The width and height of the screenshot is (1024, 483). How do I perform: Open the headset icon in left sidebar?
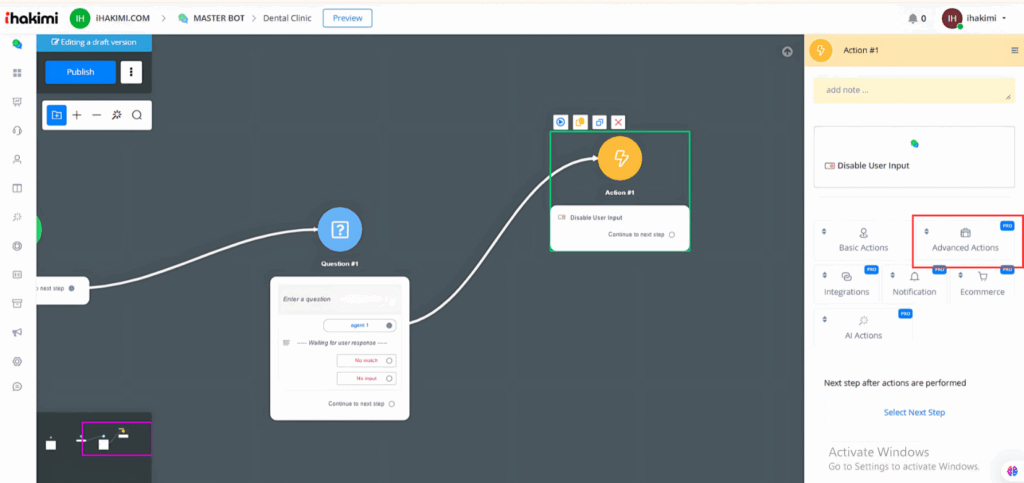pyautogui.click(x=17, y=130)
